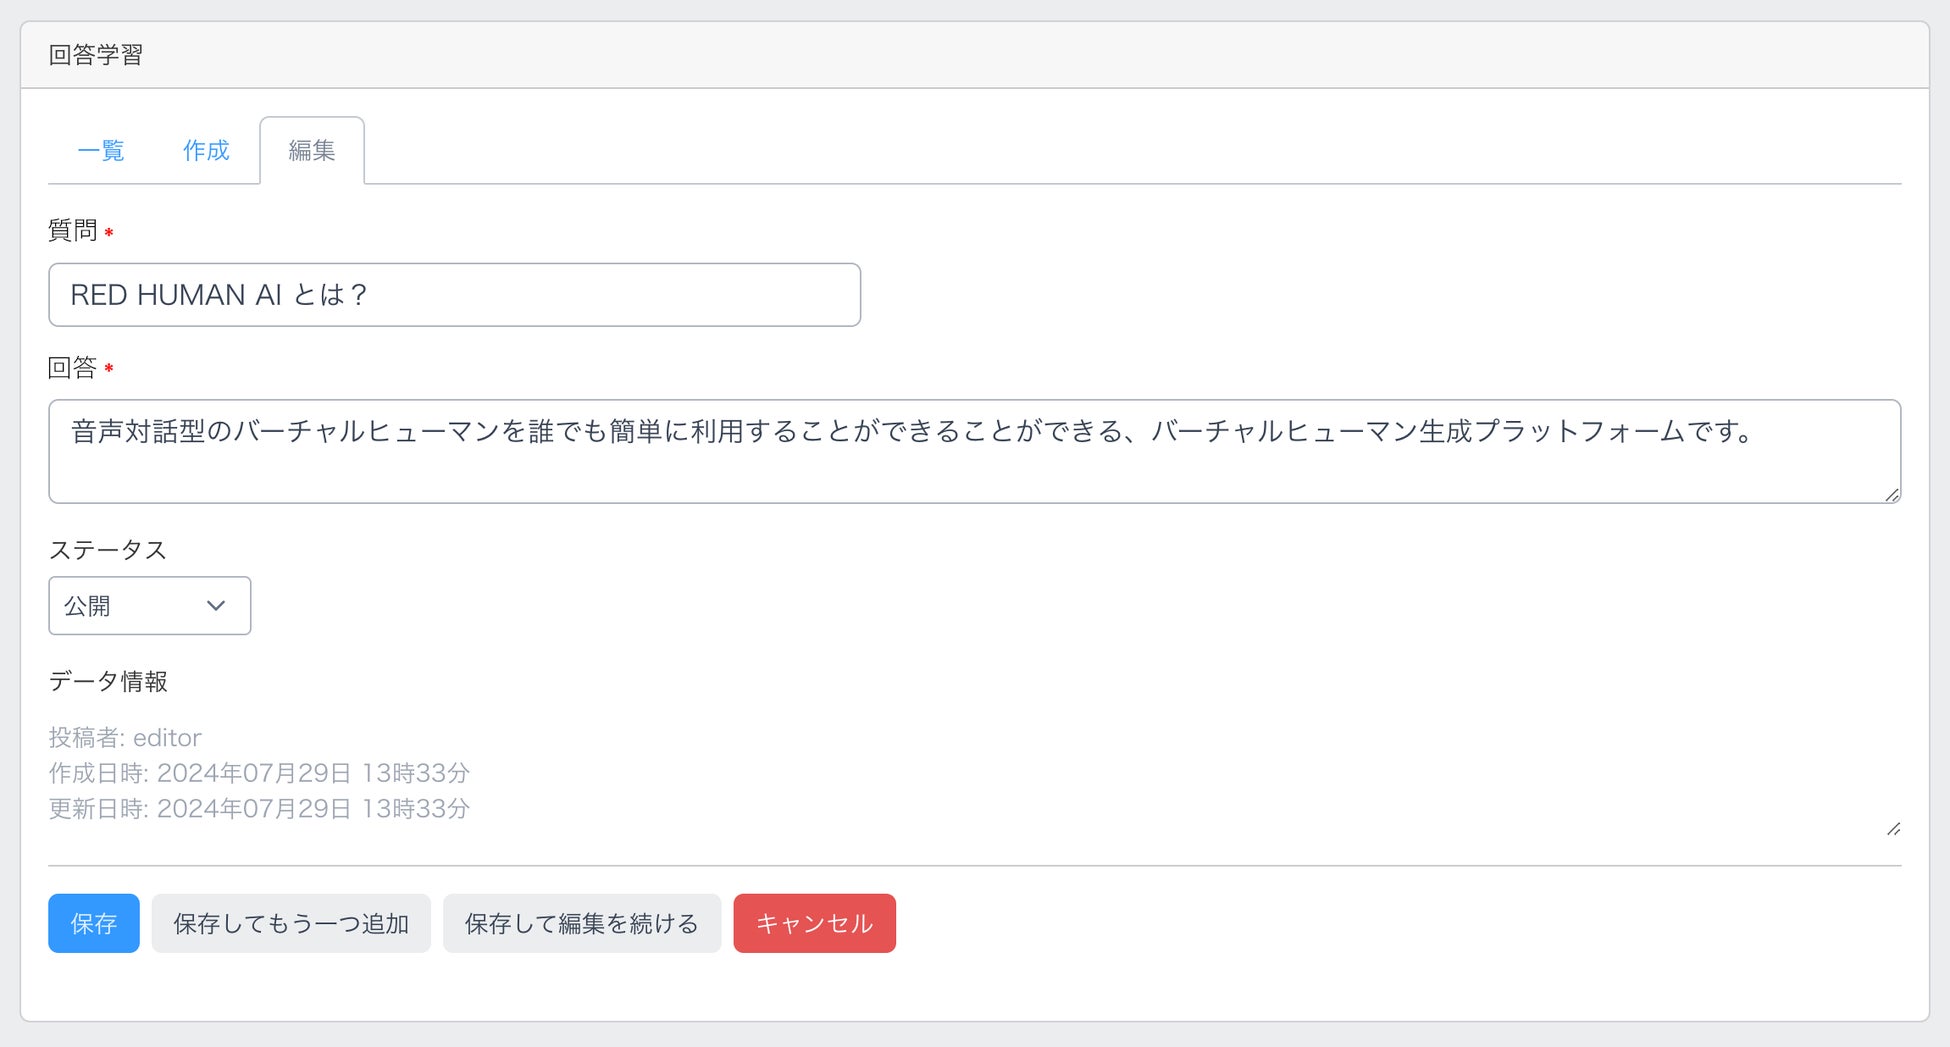Click the 更新日時 timestamp line
Viewport: 1950px width, 1047px height.
(x=259, y=809)
